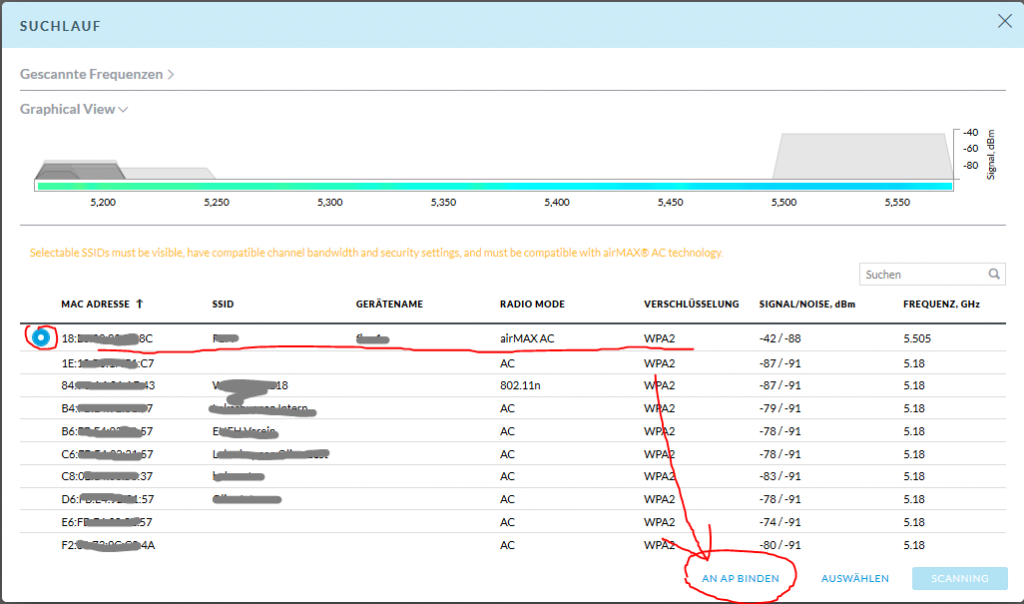Click the MAC address starting with D6:
This screenshot has height=604, width=1024.
click(108, 499)
